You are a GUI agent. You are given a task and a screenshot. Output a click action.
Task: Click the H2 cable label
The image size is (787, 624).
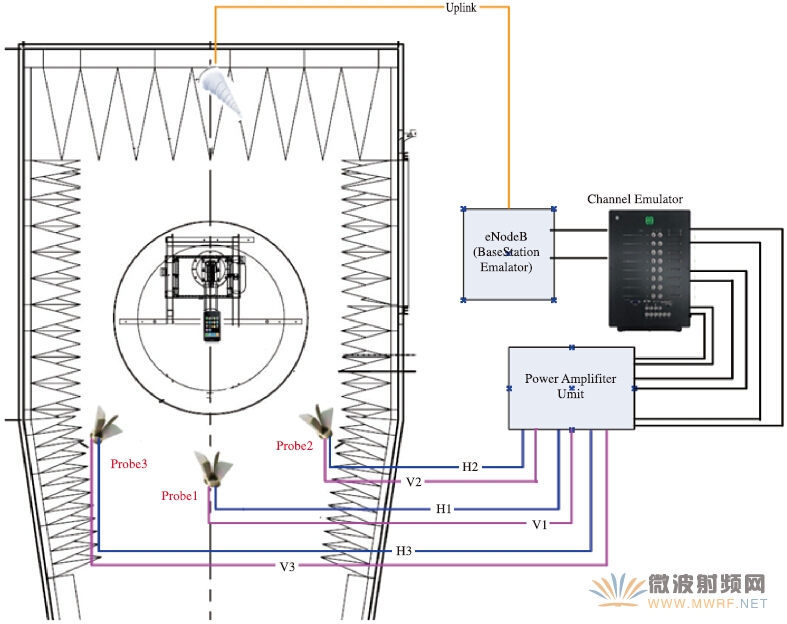coord(470,467)
